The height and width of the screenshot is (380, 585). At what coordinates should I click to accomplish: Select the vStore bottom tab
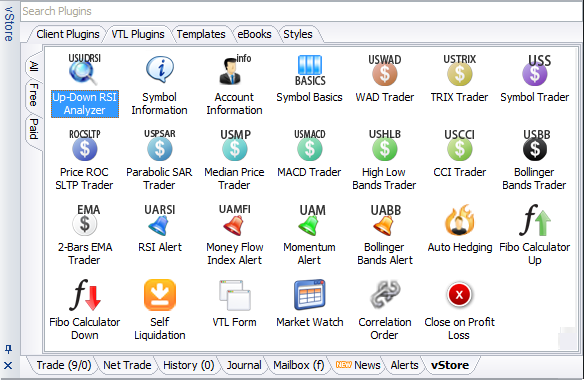(450, 365)
